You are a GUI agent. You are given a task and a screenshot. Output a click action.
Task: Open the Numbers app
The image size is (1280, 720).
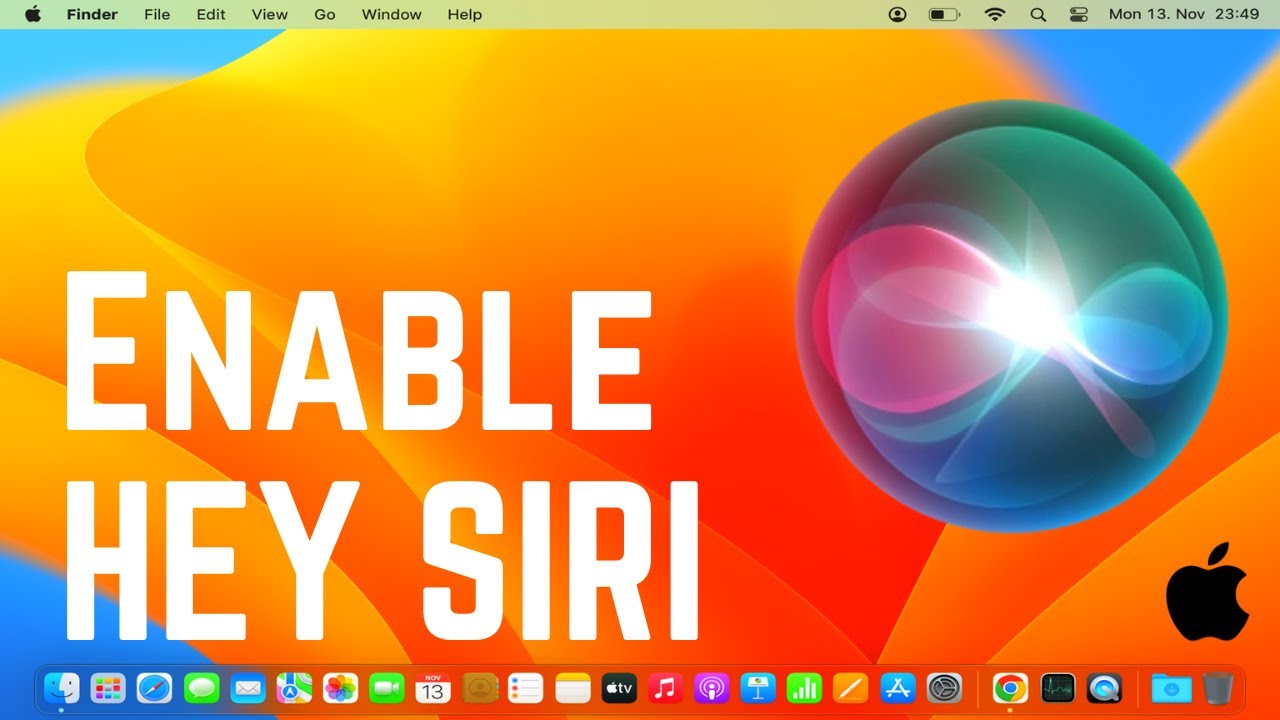(804, 688)
